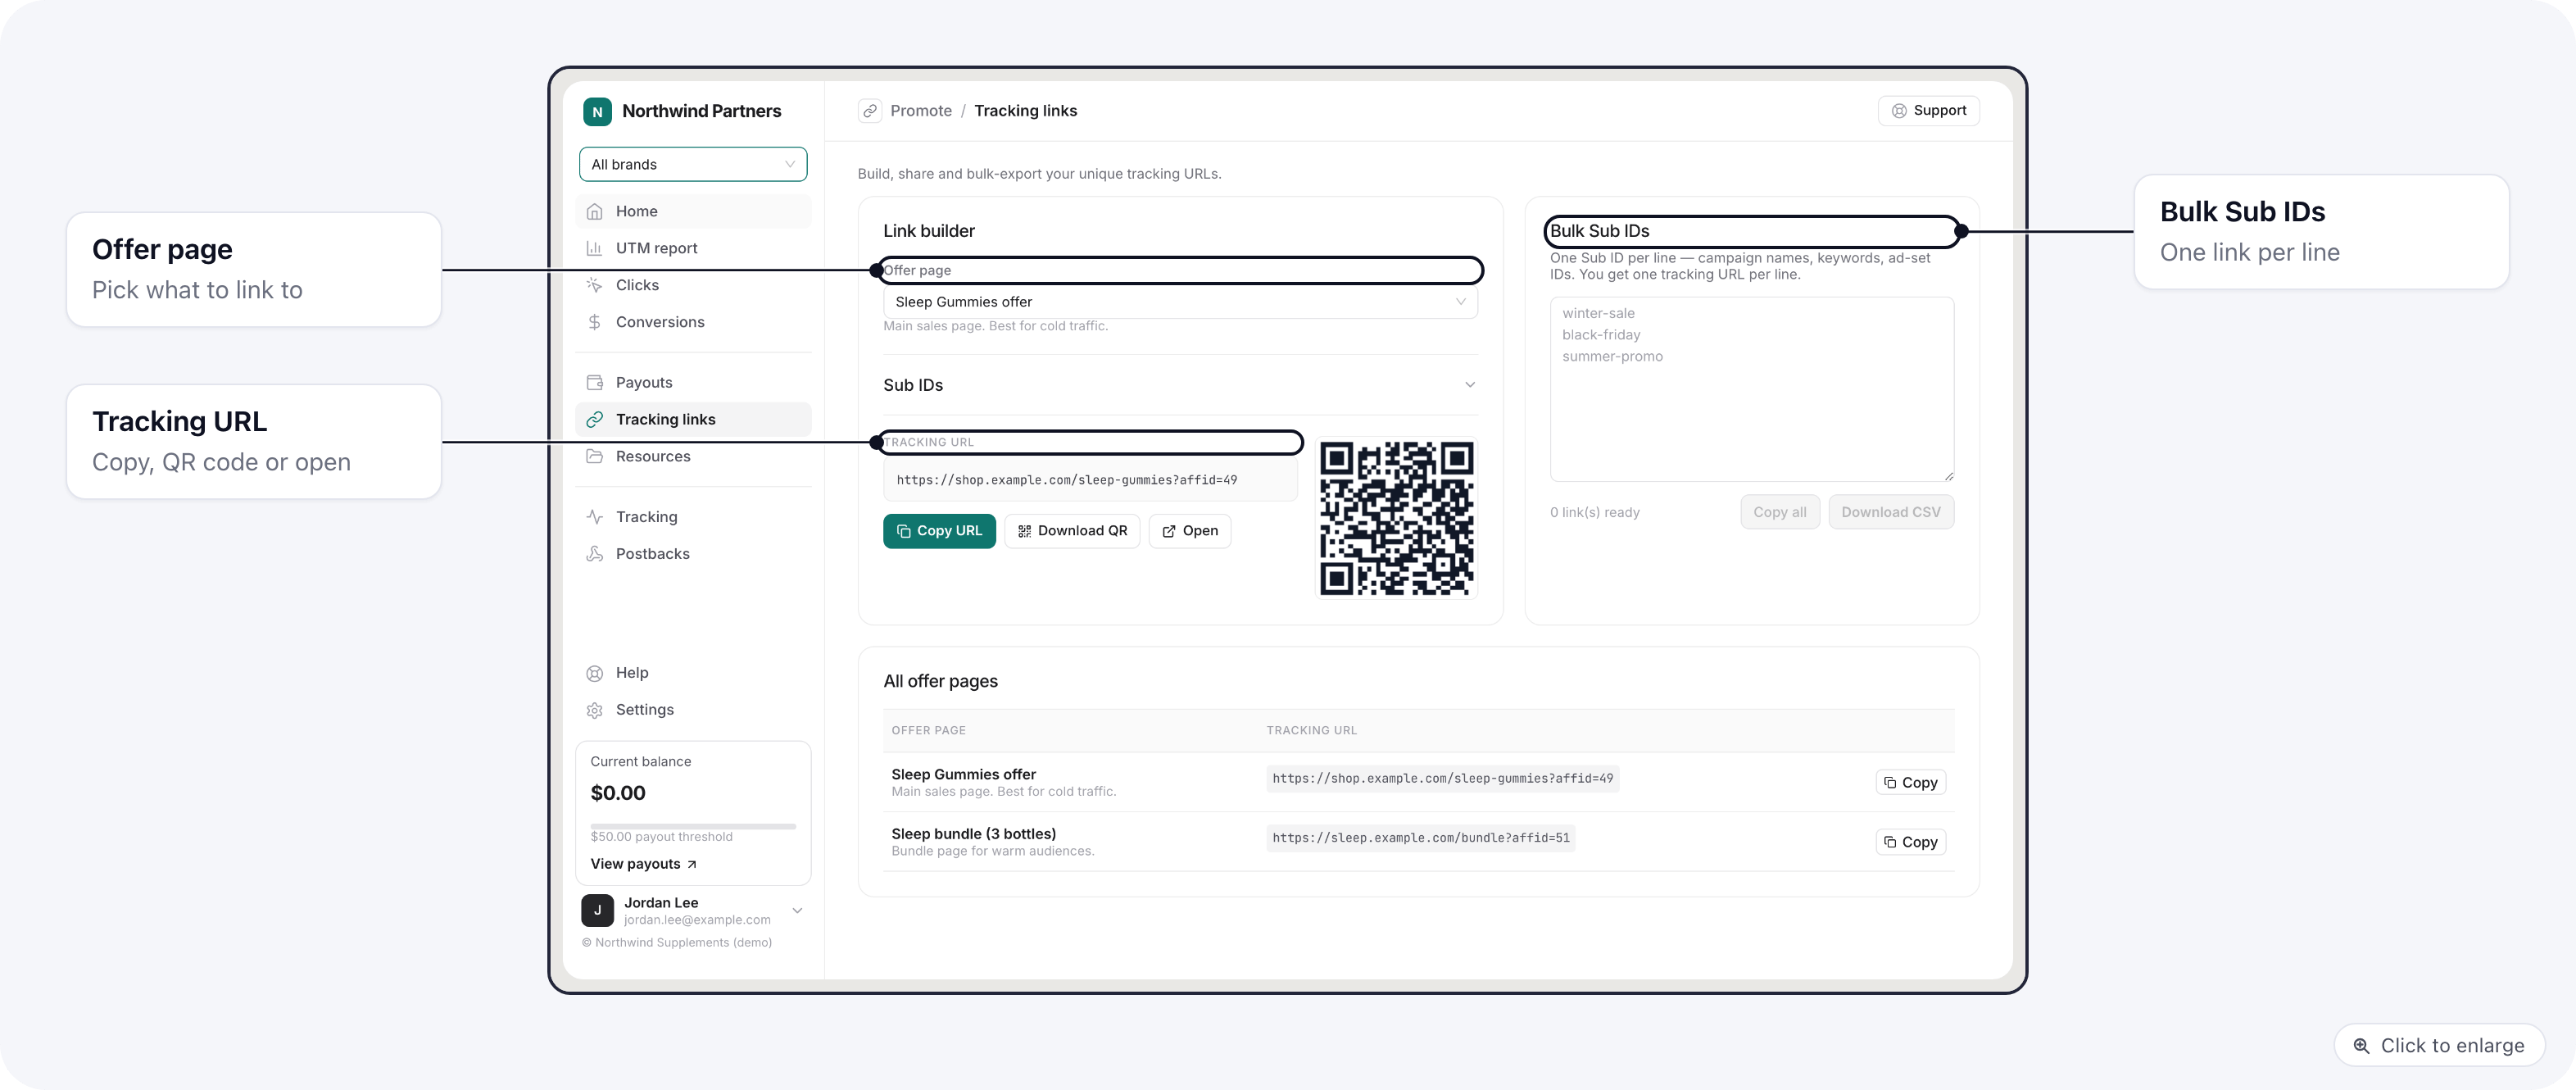This screenshot has height=1090, width=2576.
Task: Go to UTM report page
Action: [693, 248]
